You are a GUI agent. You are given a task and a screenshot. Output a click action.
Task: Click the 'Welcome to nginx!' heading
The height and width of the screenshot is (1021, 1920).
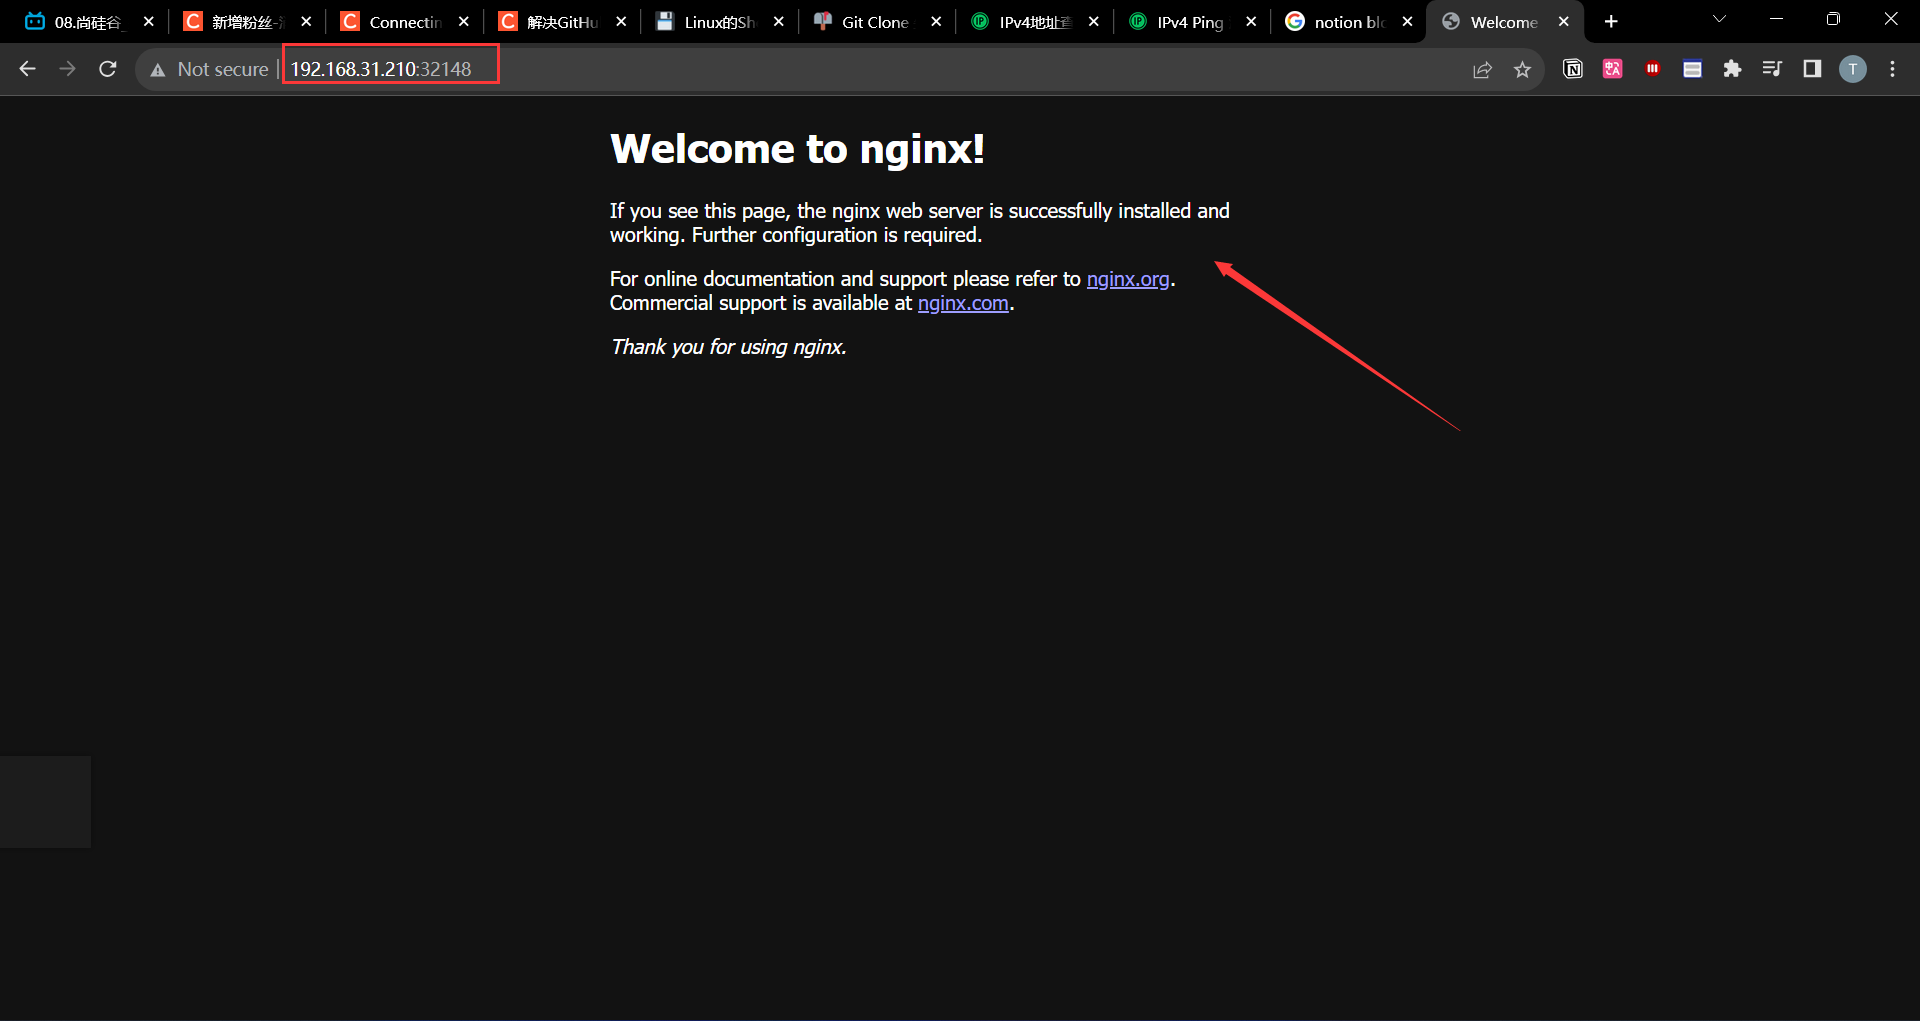[797, 149]
